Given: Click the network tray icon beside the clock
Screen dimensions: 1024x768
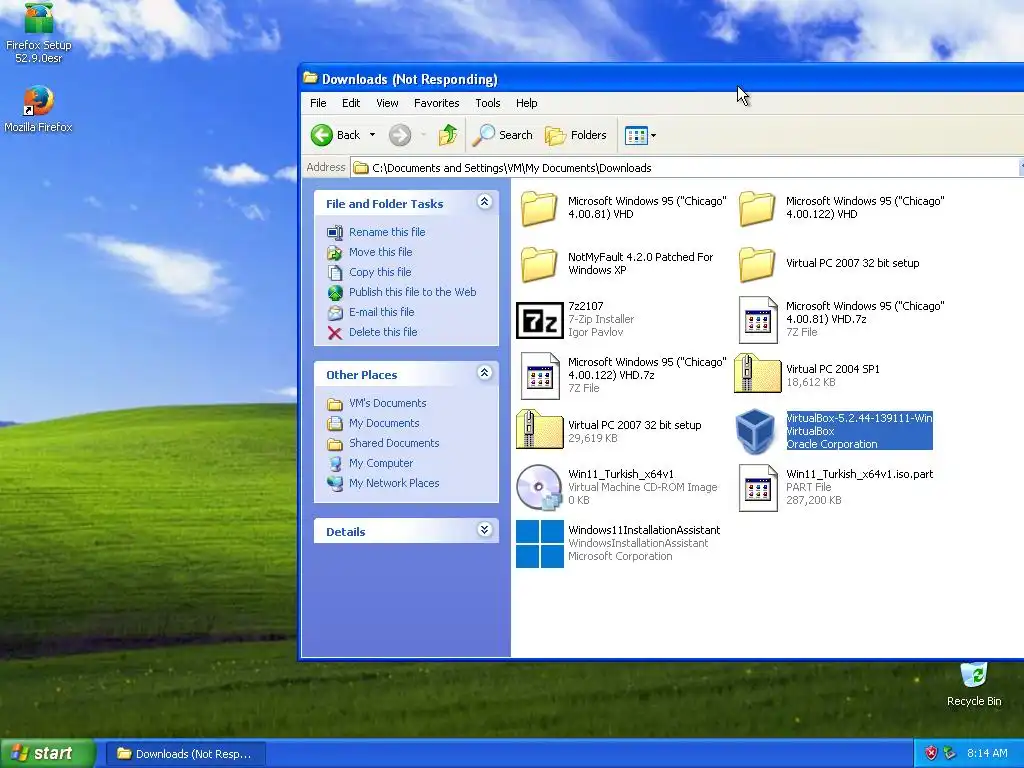Looking at the screenshot, I should click(x=949, y=753).
